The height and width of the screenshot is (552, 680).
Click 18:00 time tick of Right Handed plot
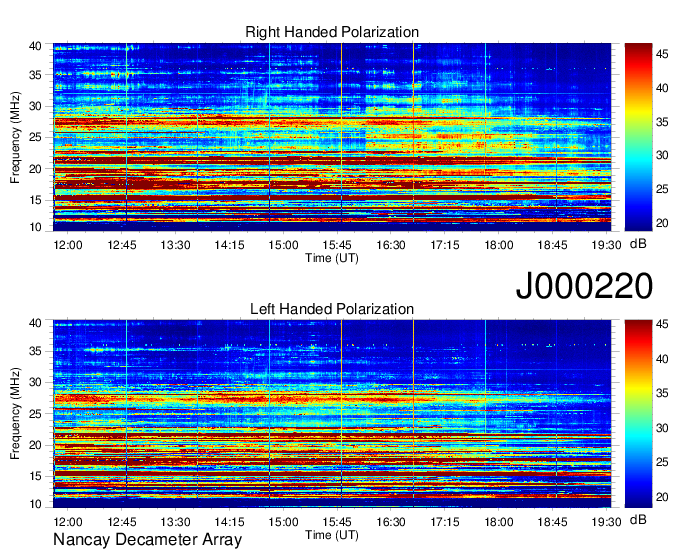pyautogui.click(x=499, y=245)
